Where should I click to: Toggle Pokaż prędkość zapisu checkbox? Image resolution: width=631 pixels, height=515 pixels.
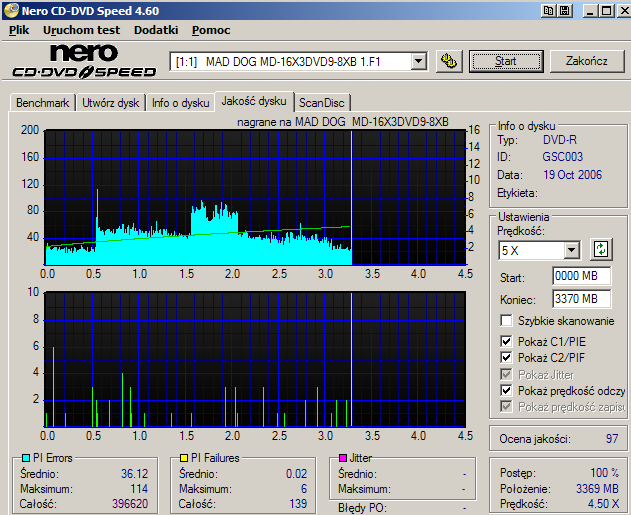(506, 406)
